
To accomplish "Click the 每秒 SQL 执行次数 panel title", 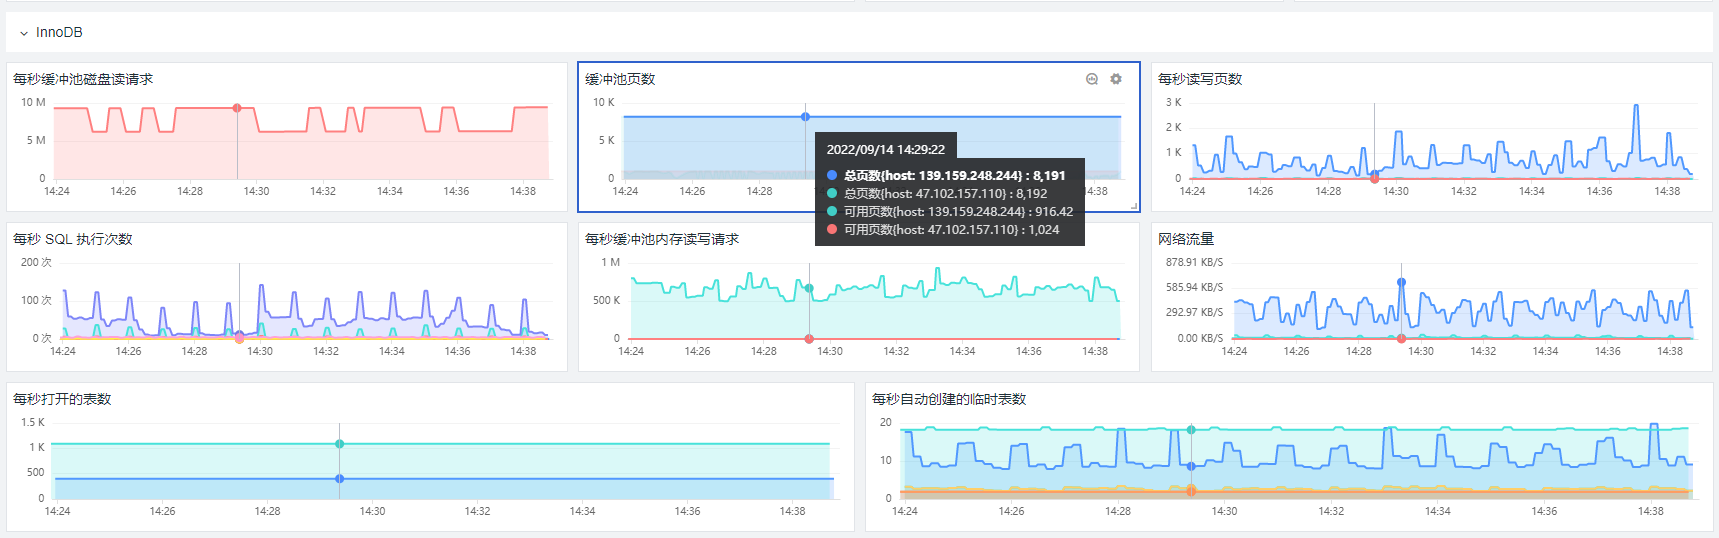I will (73, 239).
